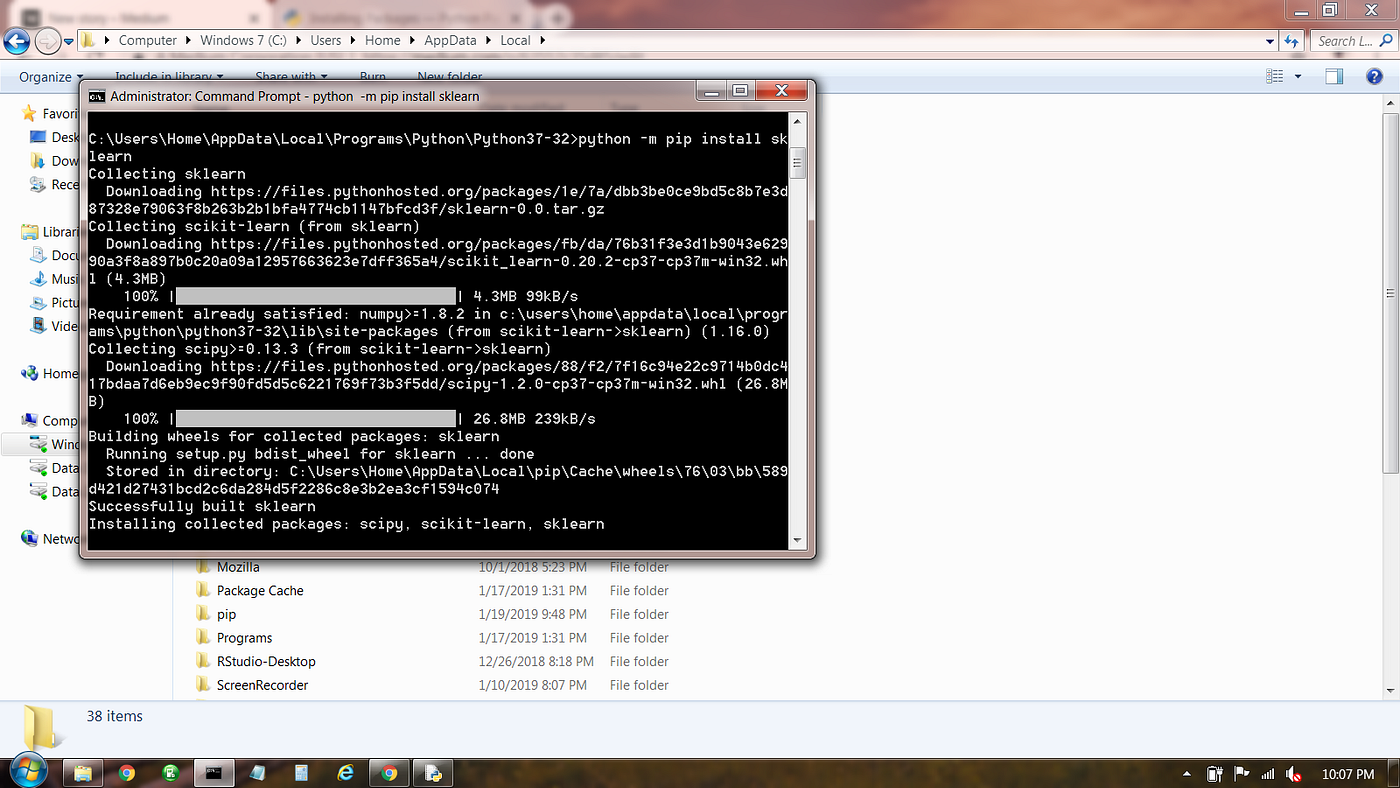This screenshot has width=1400, height=788.
Task: Unmute the system volume speaker
Action: point(1293,773)
